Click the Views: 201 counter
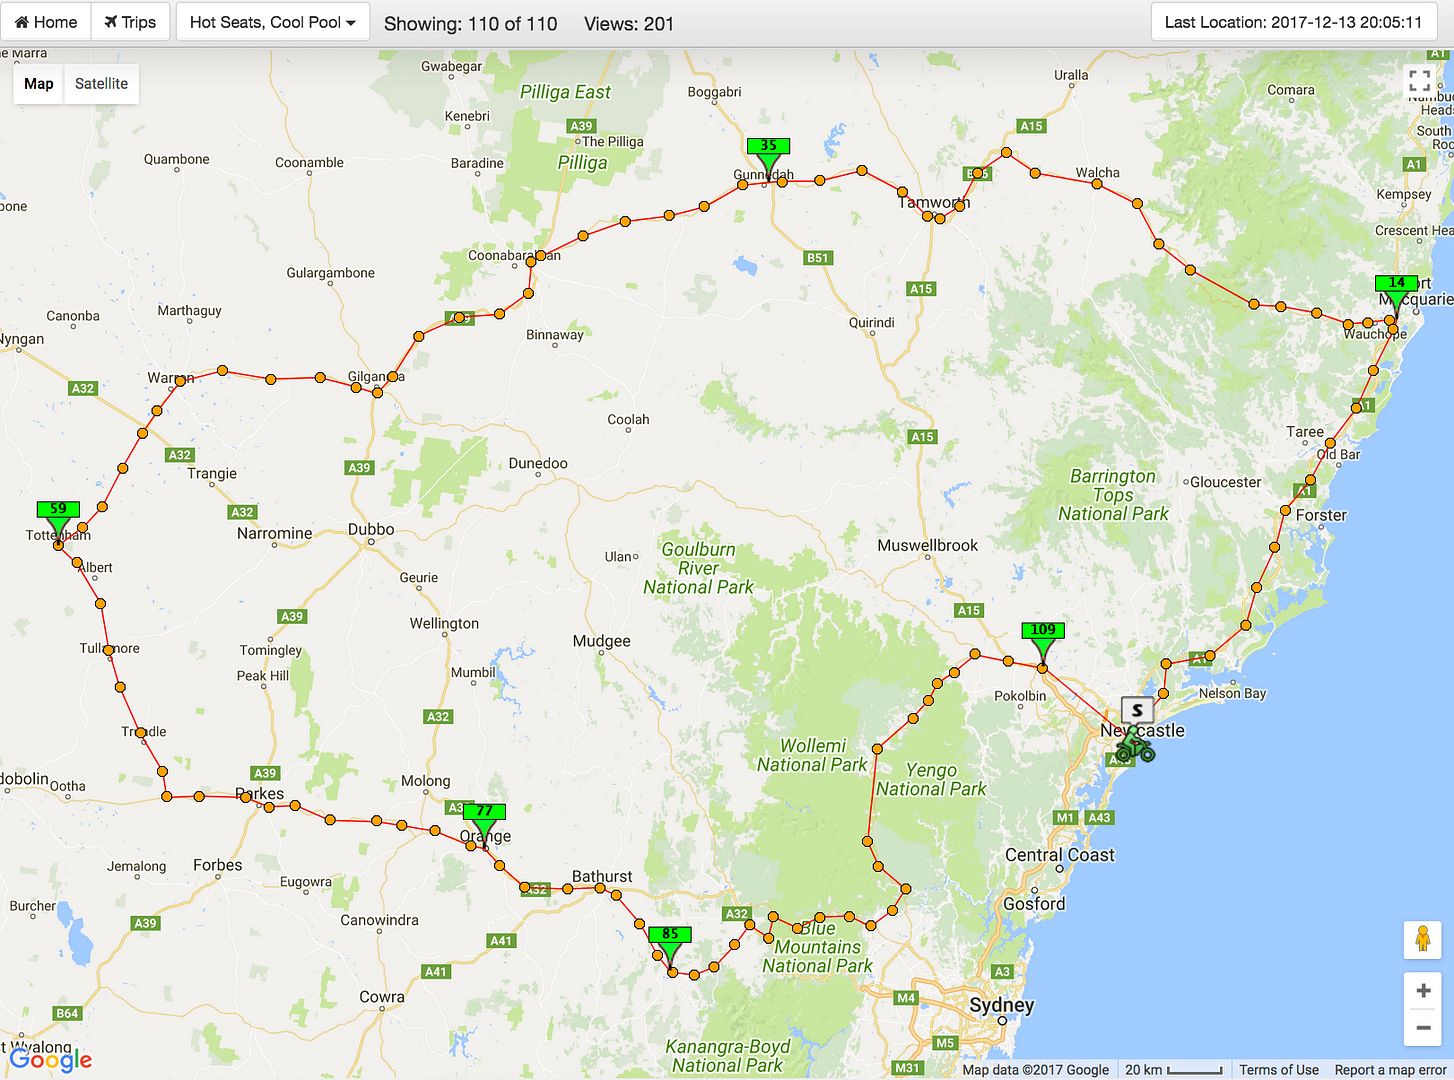The height and width of the screenshot is (1080, 1454). [629, 23]
